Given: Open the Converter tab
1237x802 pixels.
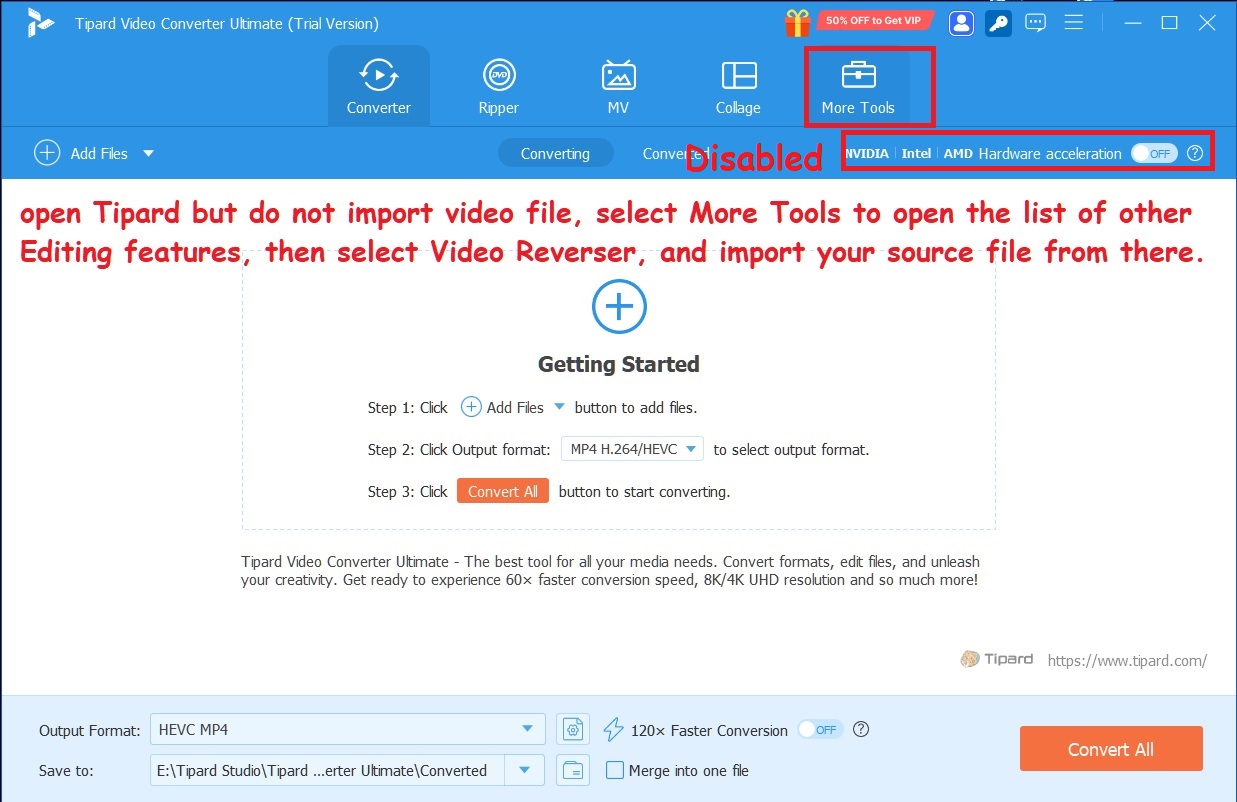Looking at the screenshot, I should pyautogui.click(x=379, y=86).
